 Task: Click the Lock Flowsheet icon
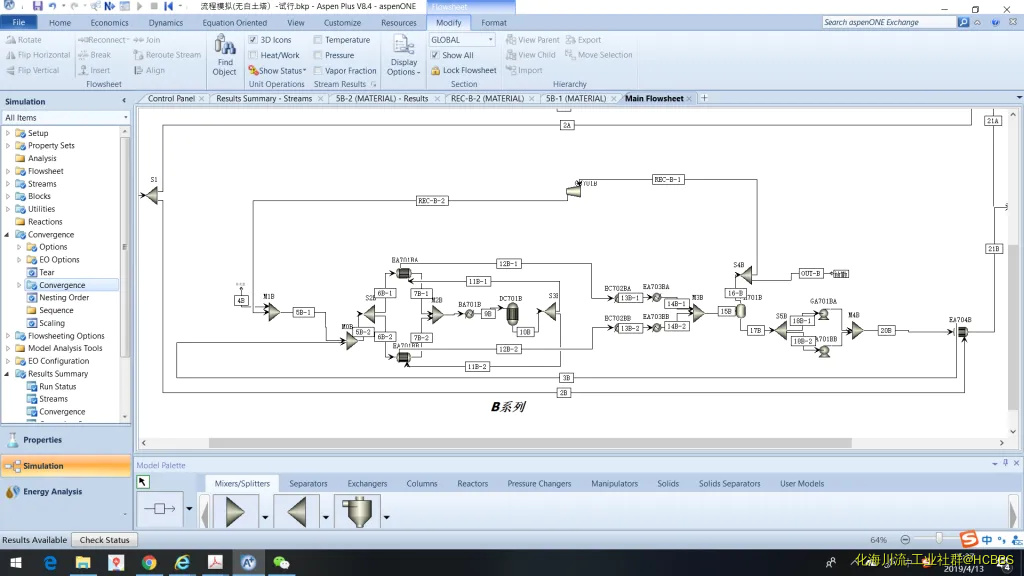[436, 71]
